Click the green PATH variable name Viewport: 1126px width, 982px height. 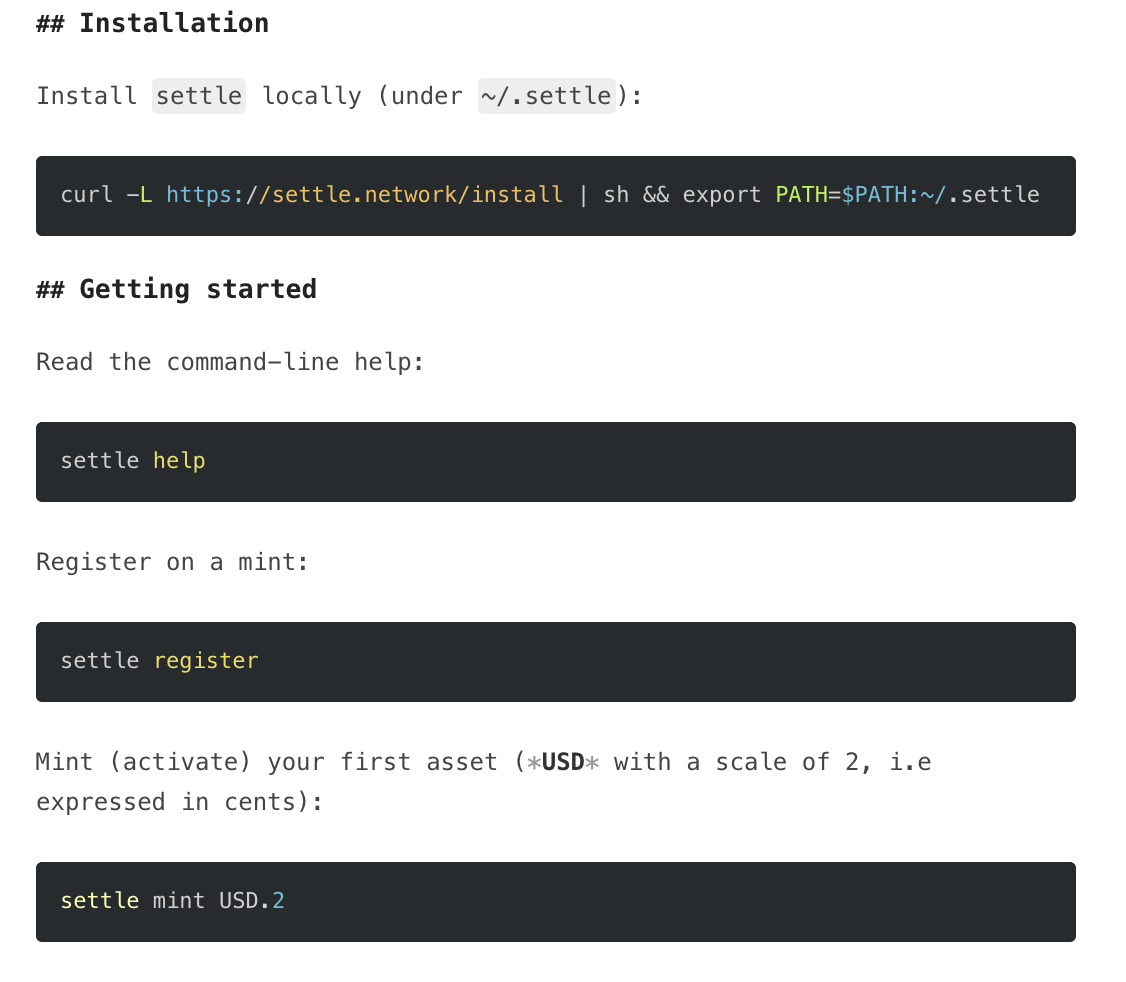(x=802, y=194)
